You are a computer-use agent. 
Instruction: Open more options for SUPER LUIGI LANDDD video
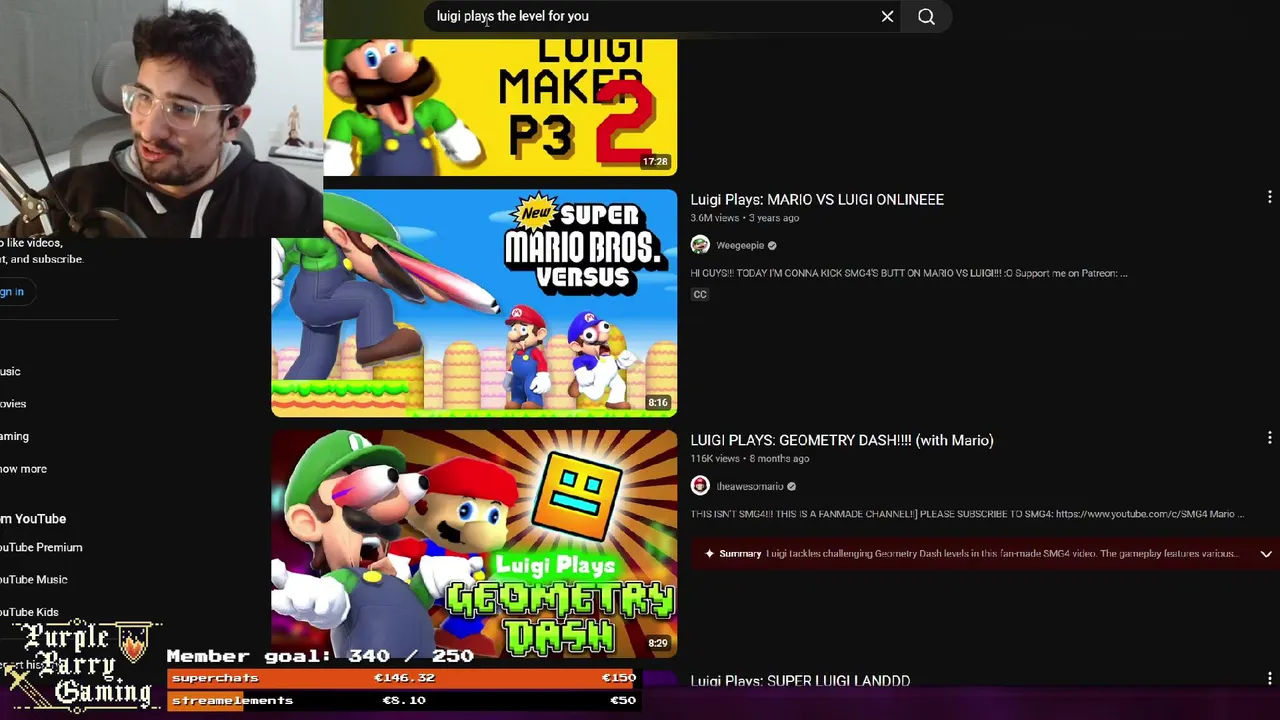click(1269, 679)
